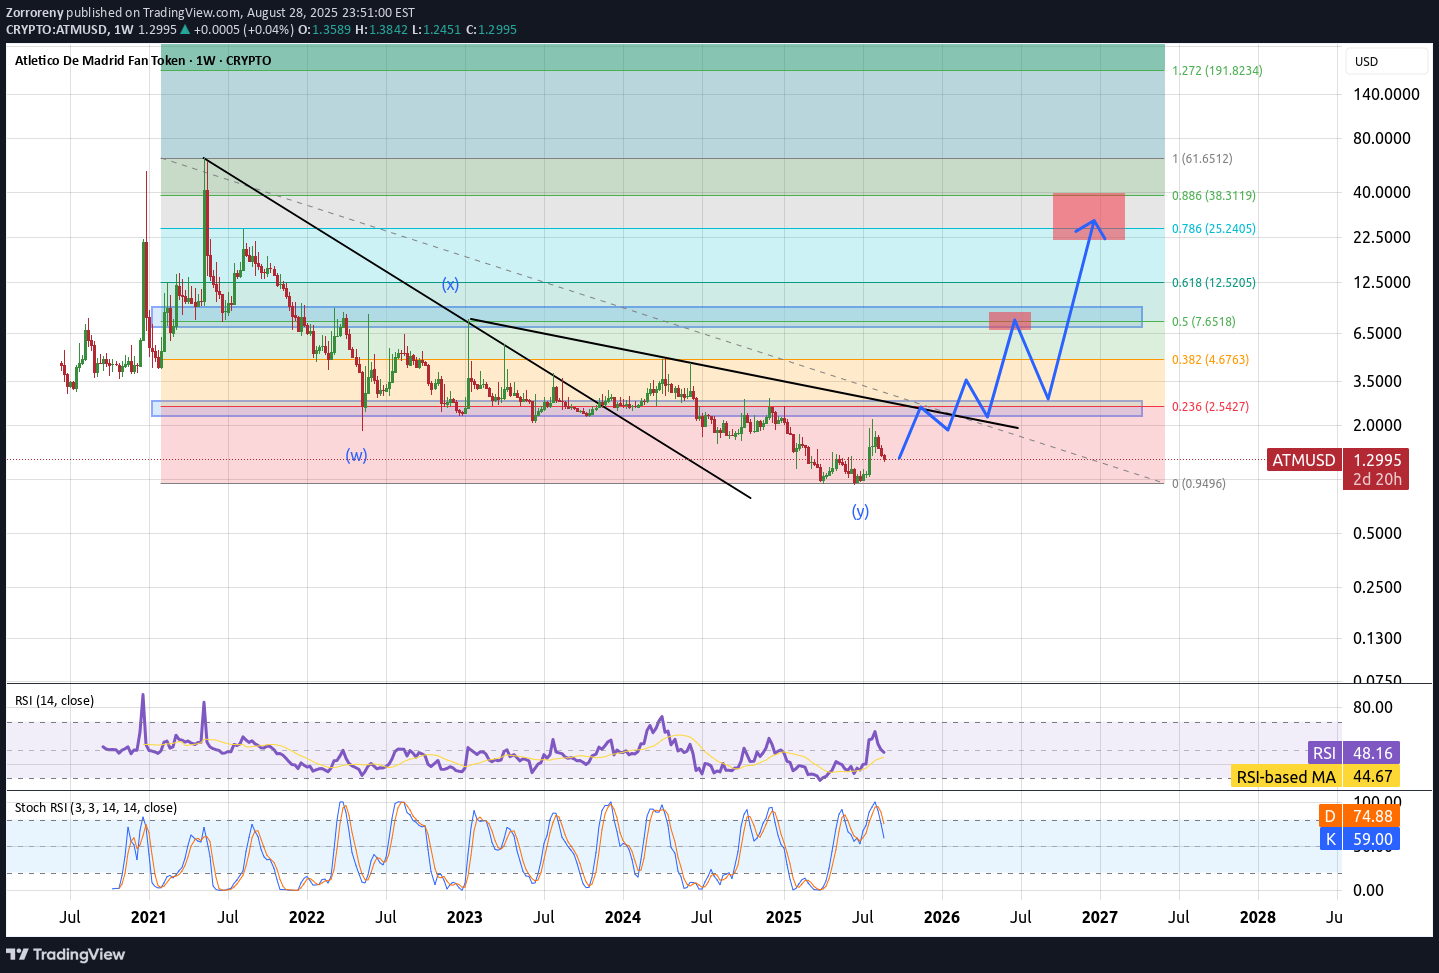Click the purple RSI 48.16 value label
Screen dimensions: 1439x973
click(1353, 753)
